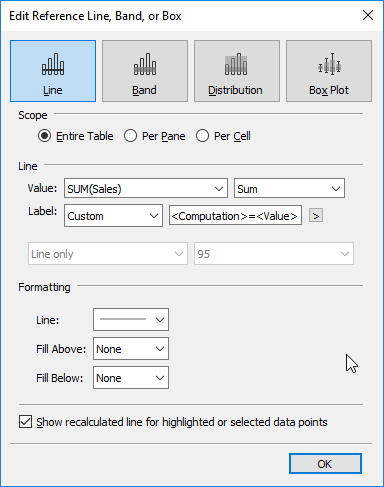Edit the custom label text field
The width and height of the screenshot is (384, 487).
click(x=235, y=215)
